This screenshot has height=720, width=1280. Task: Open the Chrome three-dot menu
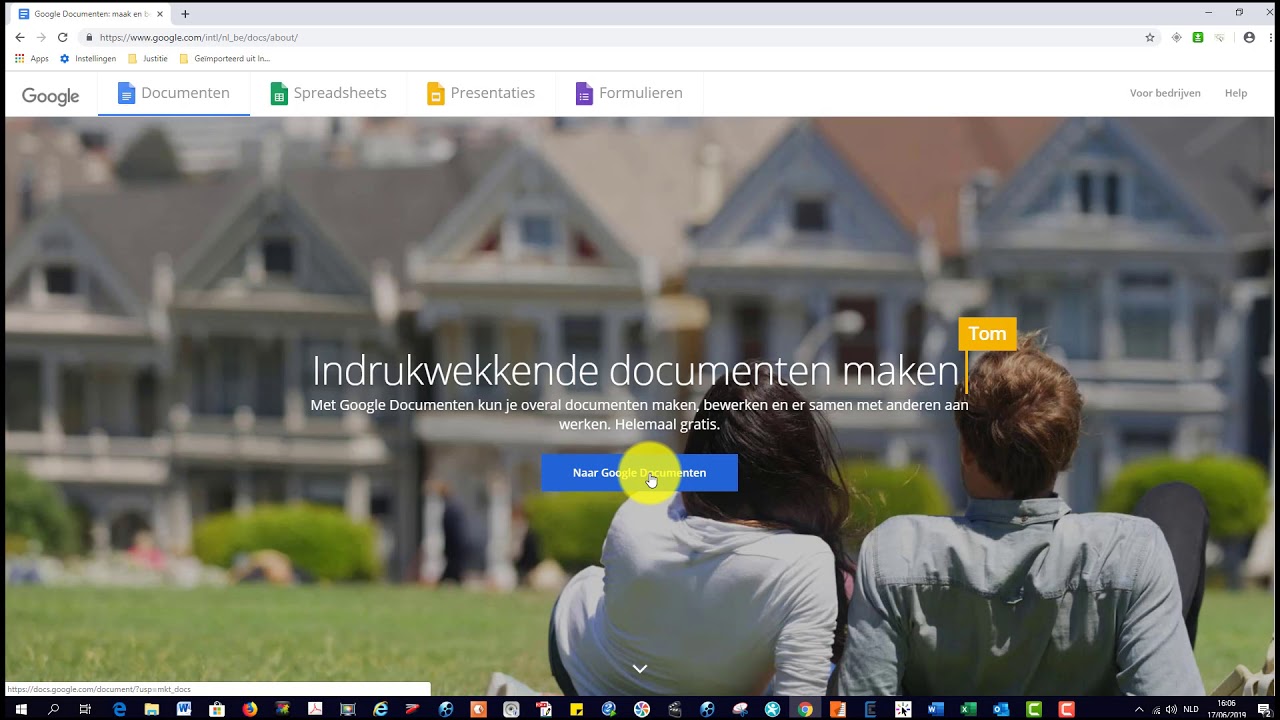[1269, 37]
